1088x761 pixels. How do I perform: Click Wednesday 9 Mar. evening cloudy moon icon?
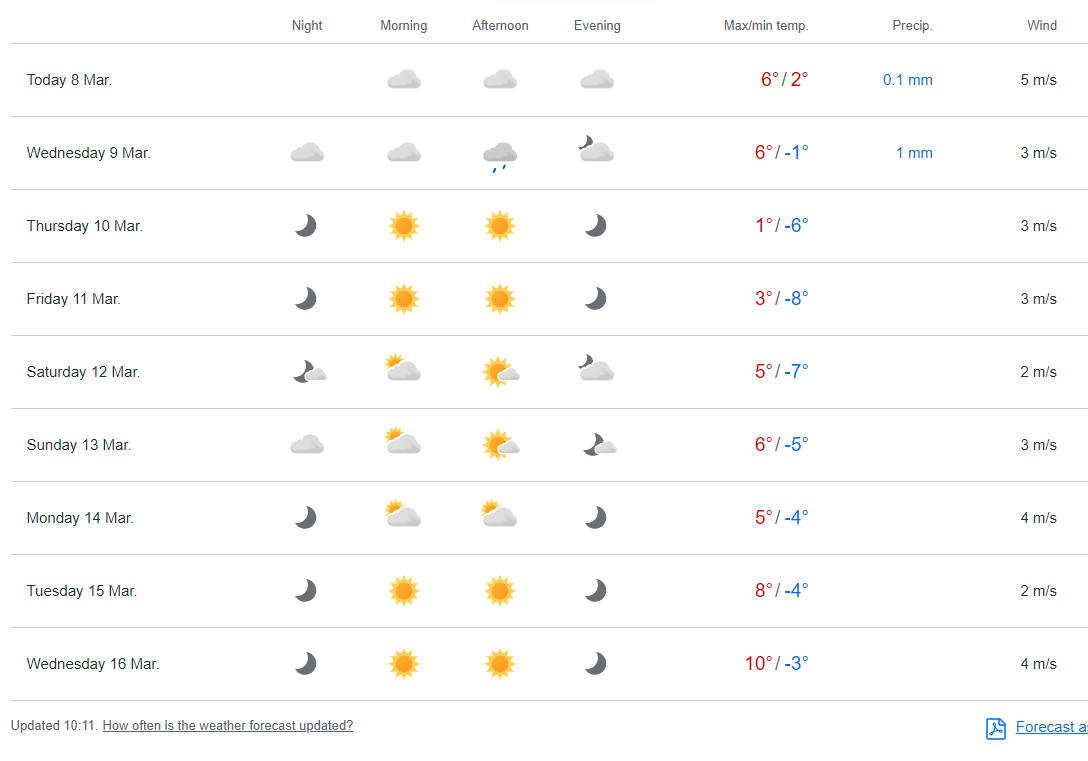pyautogui.click(x=596, y=151)
